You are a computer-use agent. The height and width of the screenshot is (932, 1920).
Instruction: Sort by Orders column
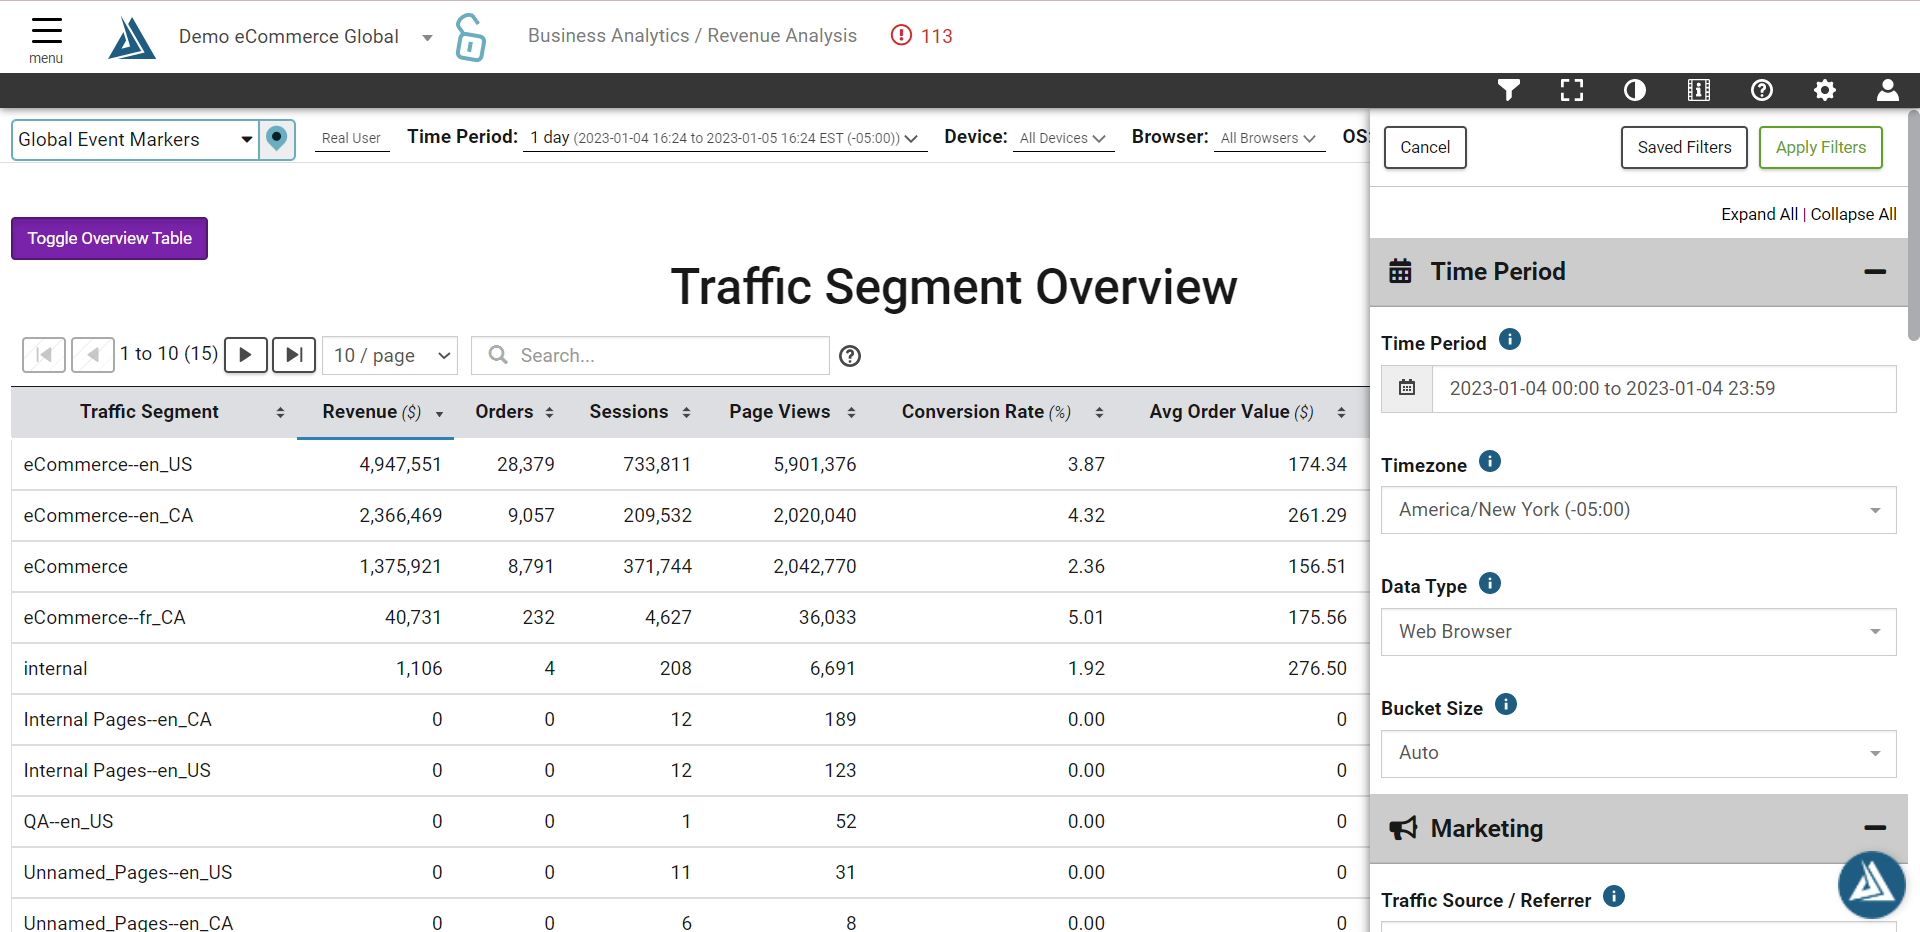coord(513,412)
